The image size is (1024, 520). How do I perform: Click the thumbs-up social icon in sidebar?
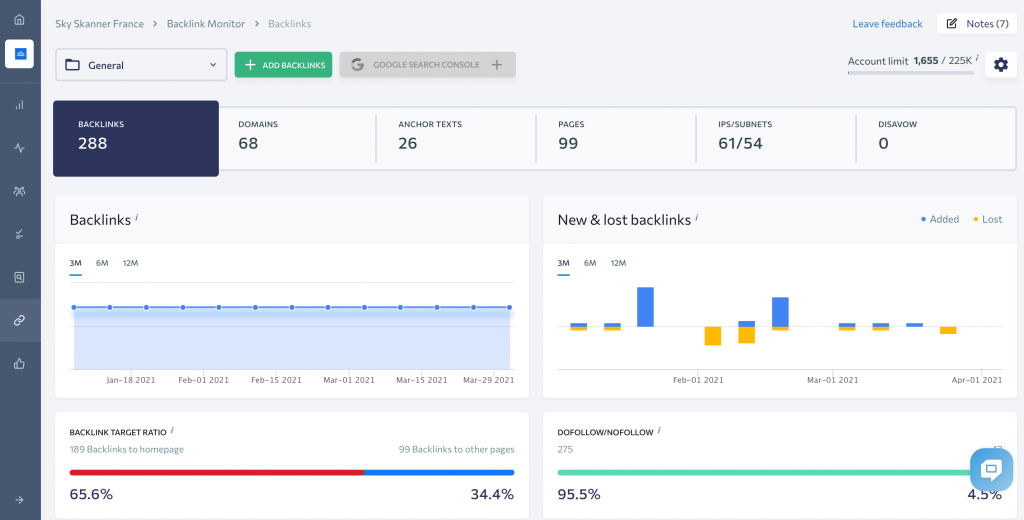[19, 363]
